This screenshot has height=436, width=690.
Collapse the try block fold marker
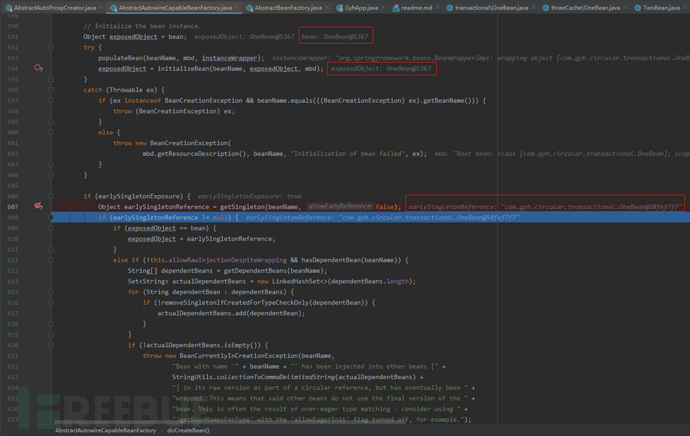[x=52, y=47]
